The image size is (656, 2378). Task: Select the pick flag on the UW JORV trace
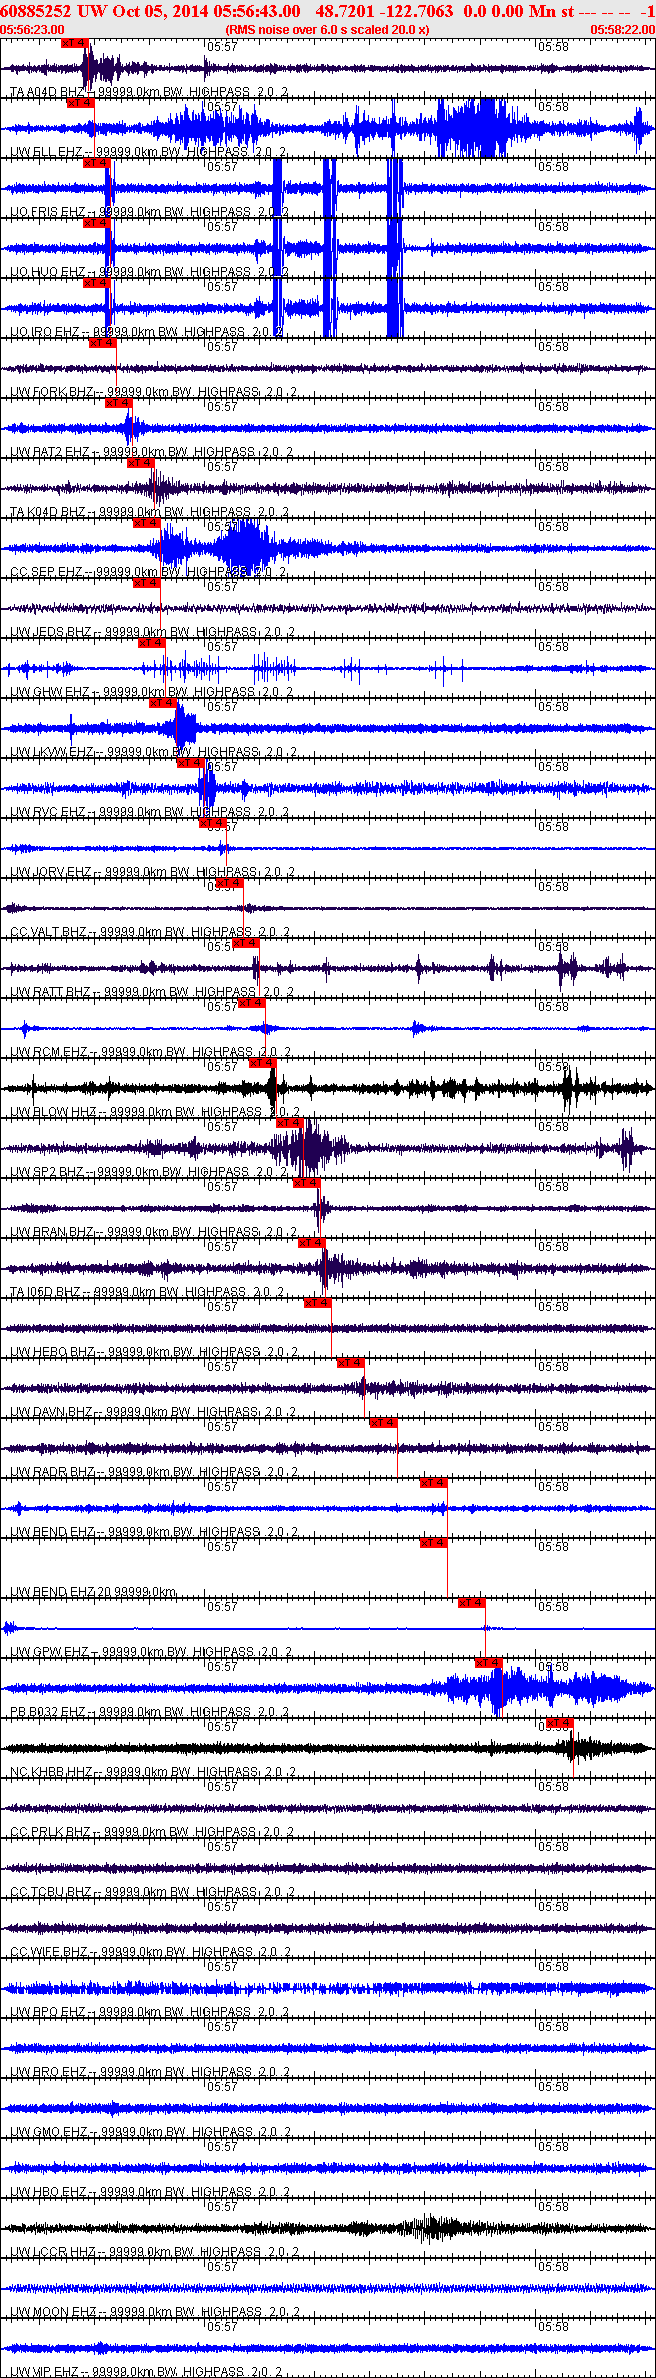coord(213,823)
